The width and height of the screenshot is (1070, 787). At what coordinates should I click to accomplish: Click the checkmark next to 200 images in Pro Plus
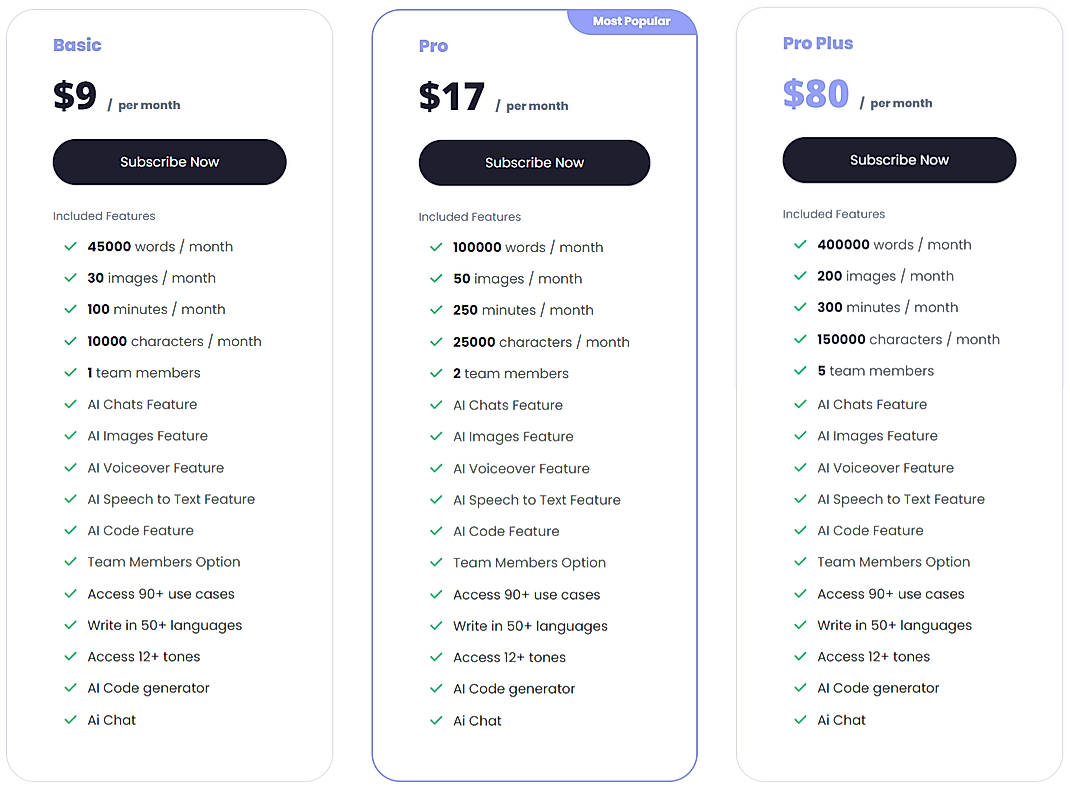800,275
